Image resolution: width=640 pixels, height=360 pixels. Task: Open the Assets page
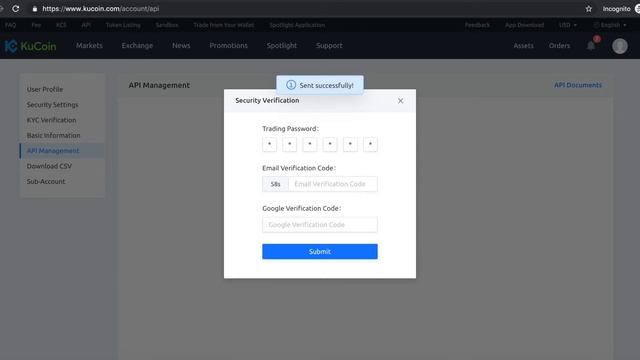coord(524,45)
